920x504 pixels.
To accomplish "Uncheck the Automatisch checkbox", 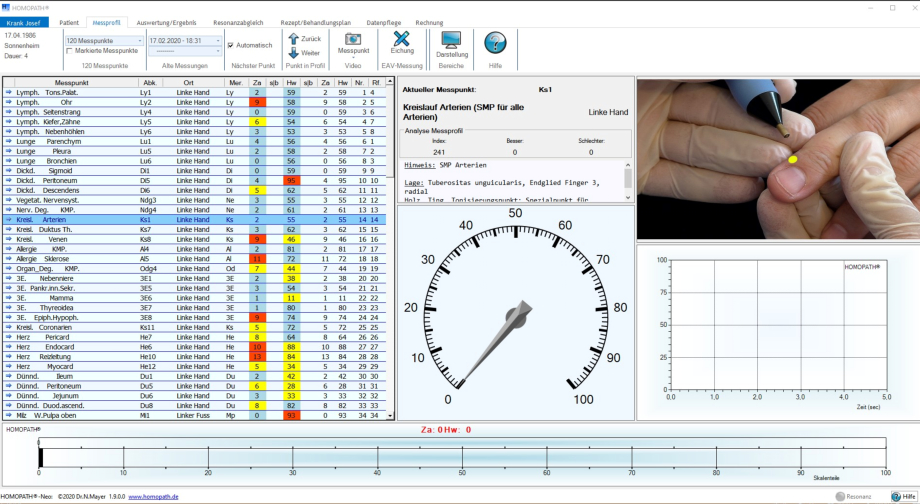I will 231,45.
